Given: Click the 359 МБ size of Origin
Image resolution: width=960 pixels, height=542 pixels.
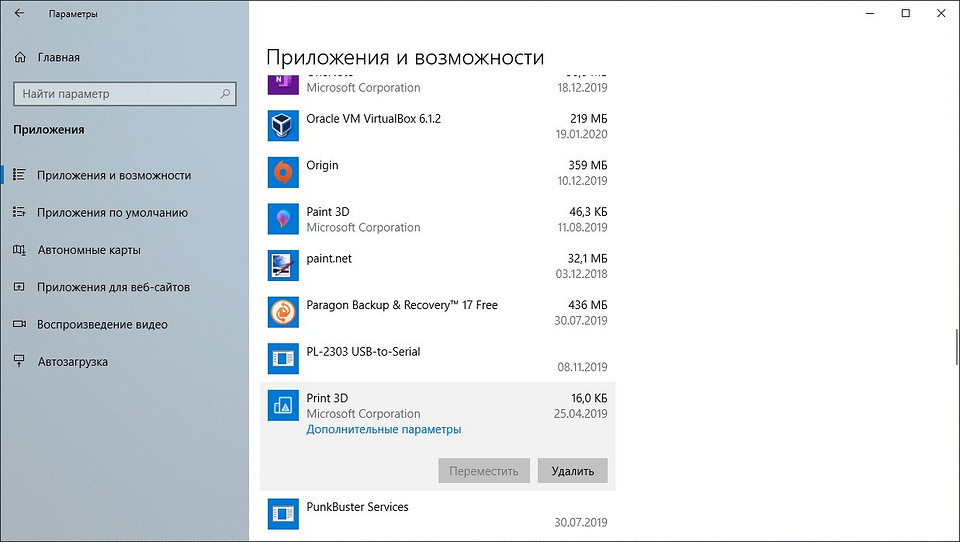Looking at the screenshot, I should tap(588, 165).
